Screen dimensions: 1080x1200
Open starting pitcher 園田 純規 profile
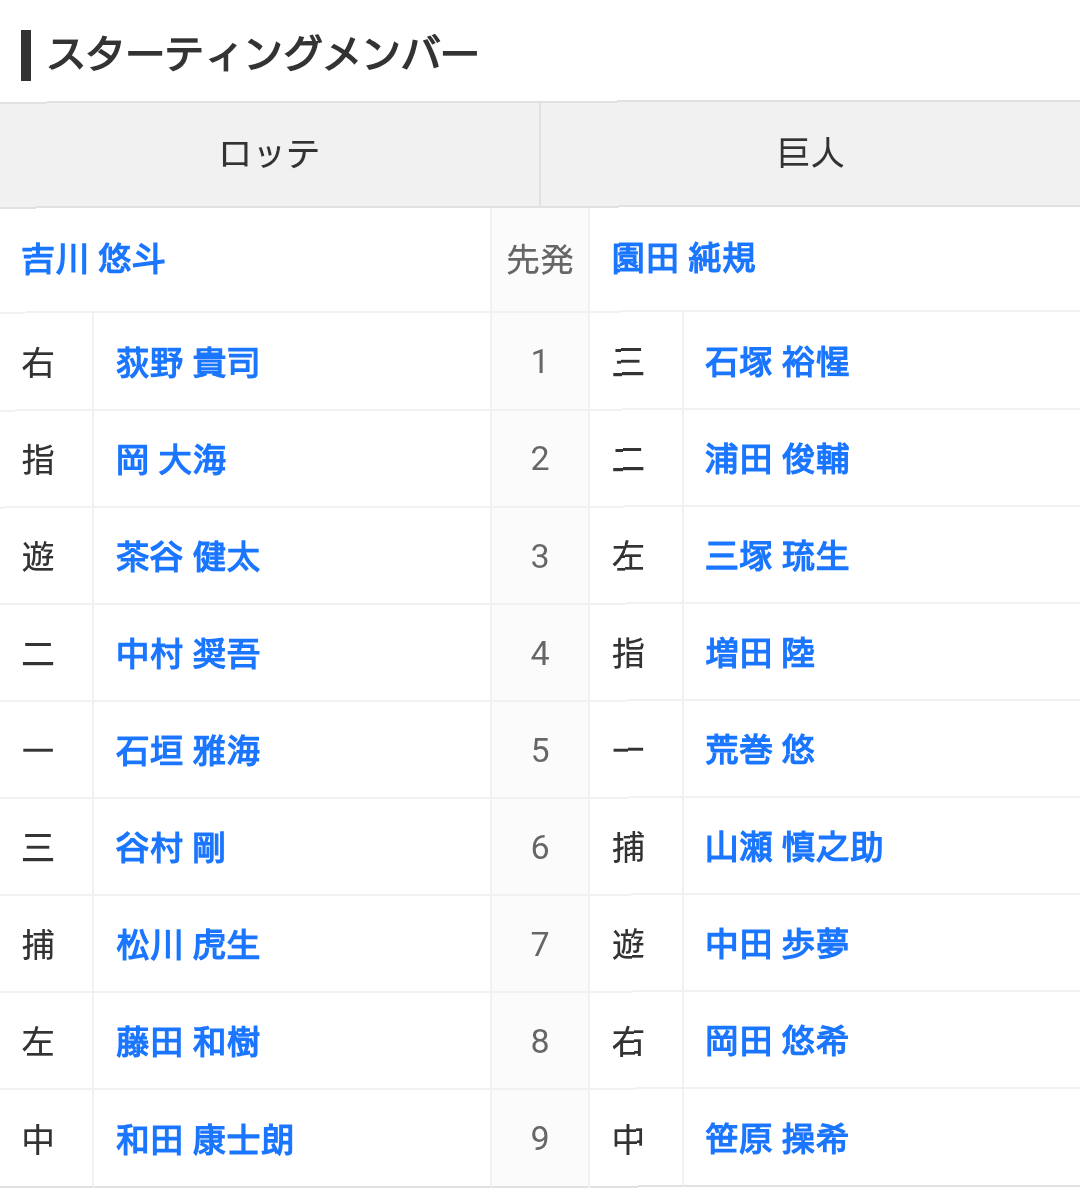click(x=684, y=259)
